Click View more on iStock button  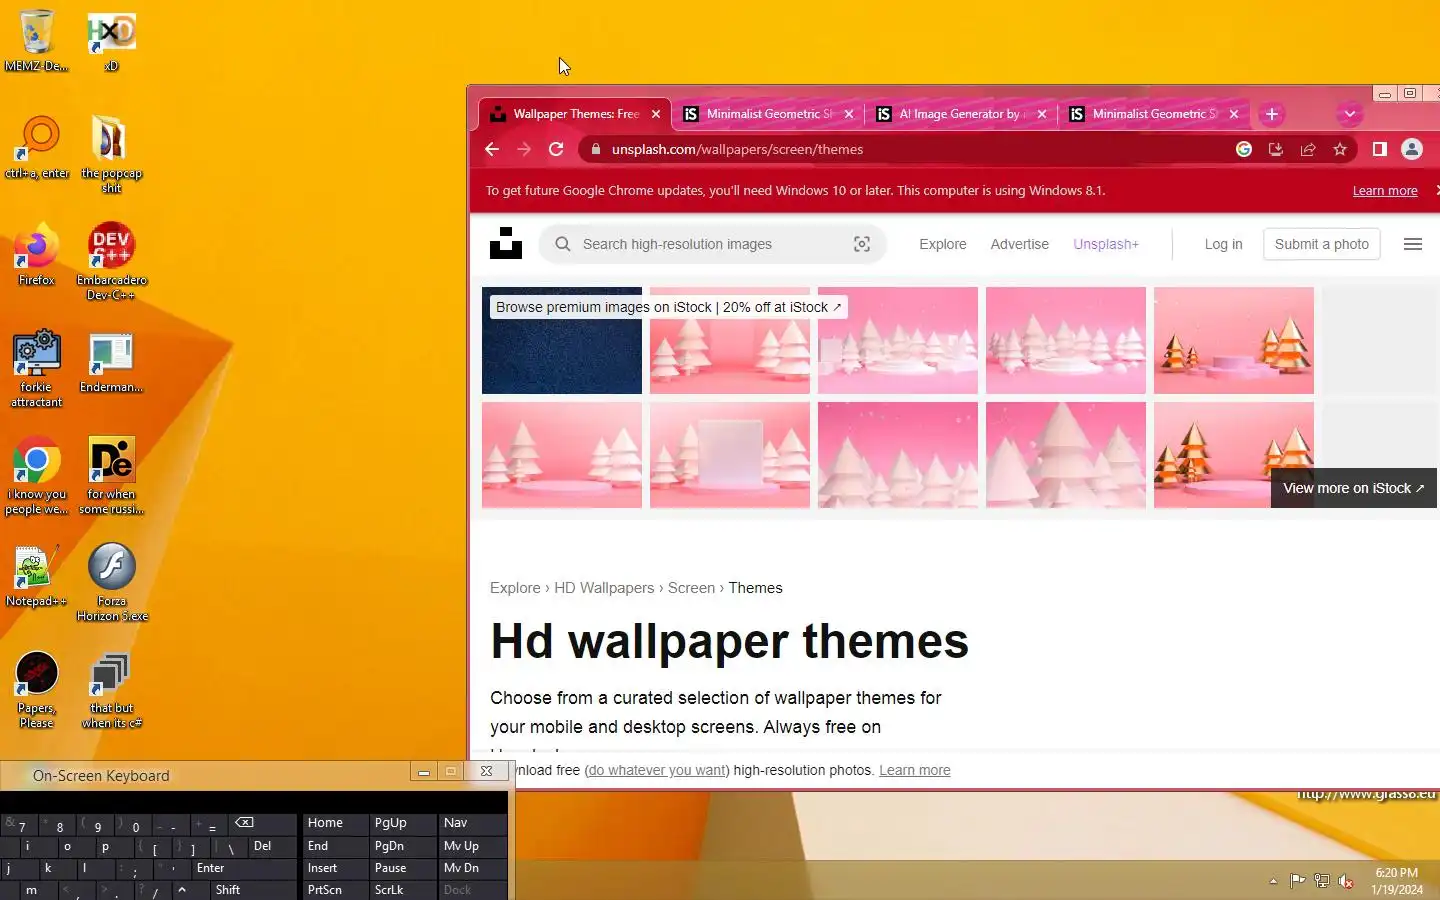pyautogui.click(x=1354, y=488)
